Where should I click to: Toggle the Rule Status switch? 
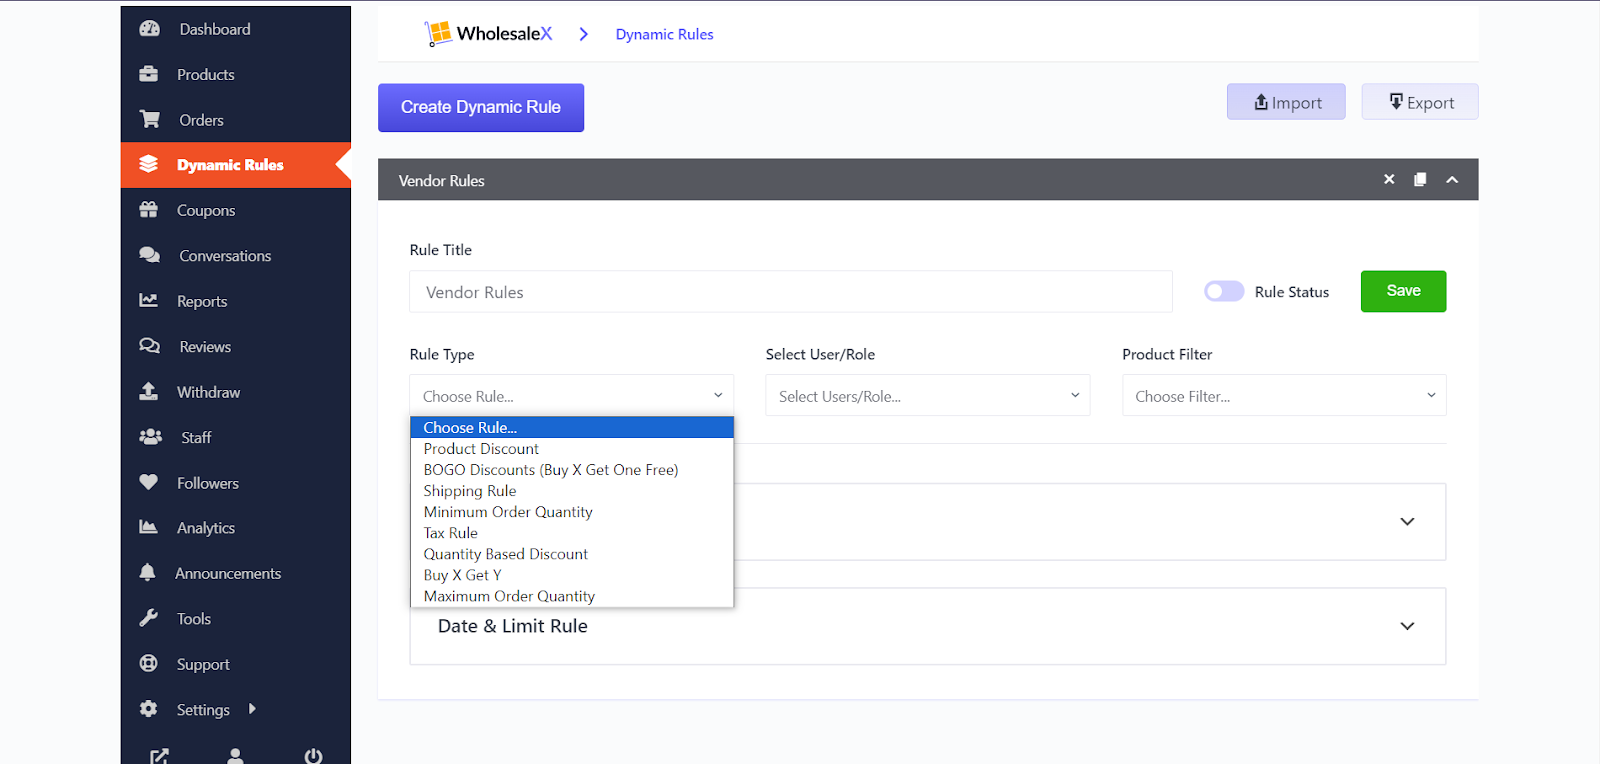click(1224, 291)
